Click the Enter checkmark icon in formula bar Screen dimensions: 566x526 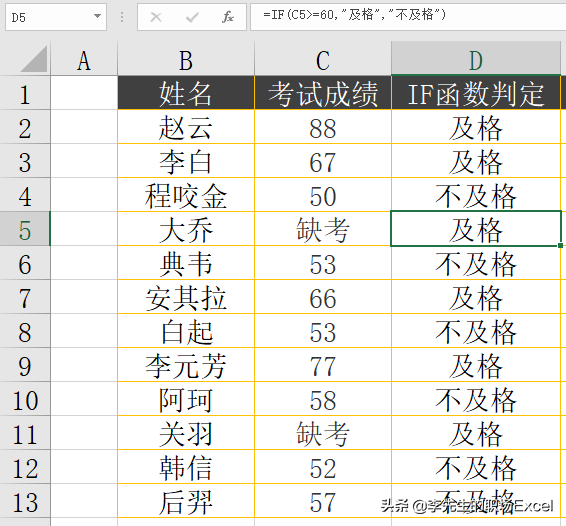click(x=192, y=17)
